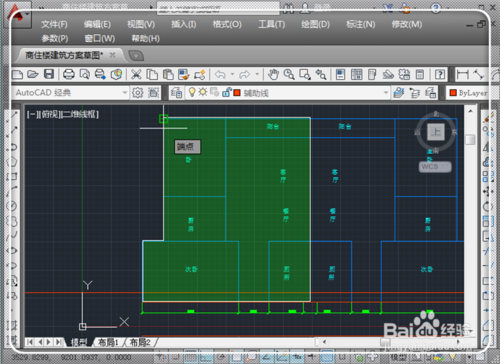500x364 pixels.
Task: Click the red layer color swatch
Action: pyautogui.click(x=237, y=93)
